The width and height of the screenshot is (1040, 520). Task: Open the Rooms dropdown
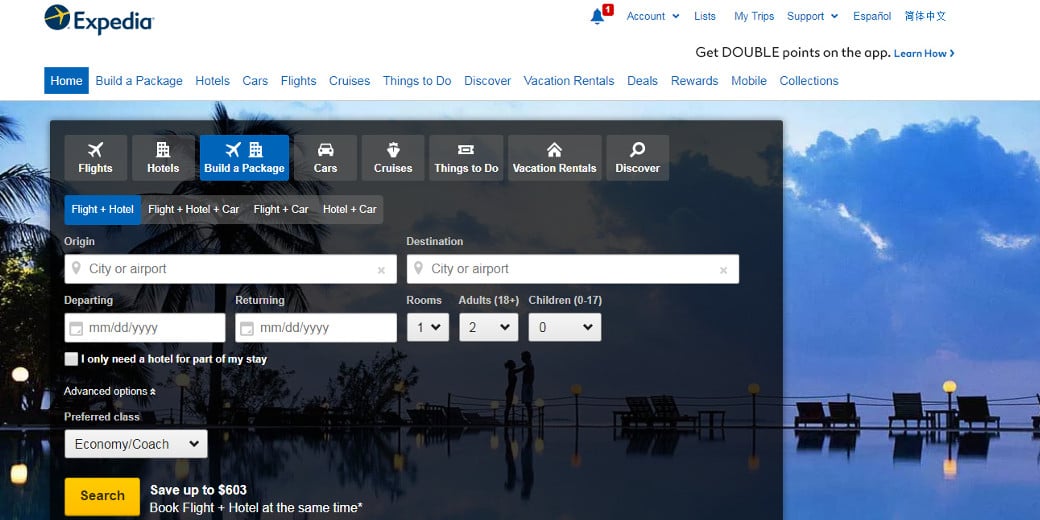coord(427,327)
